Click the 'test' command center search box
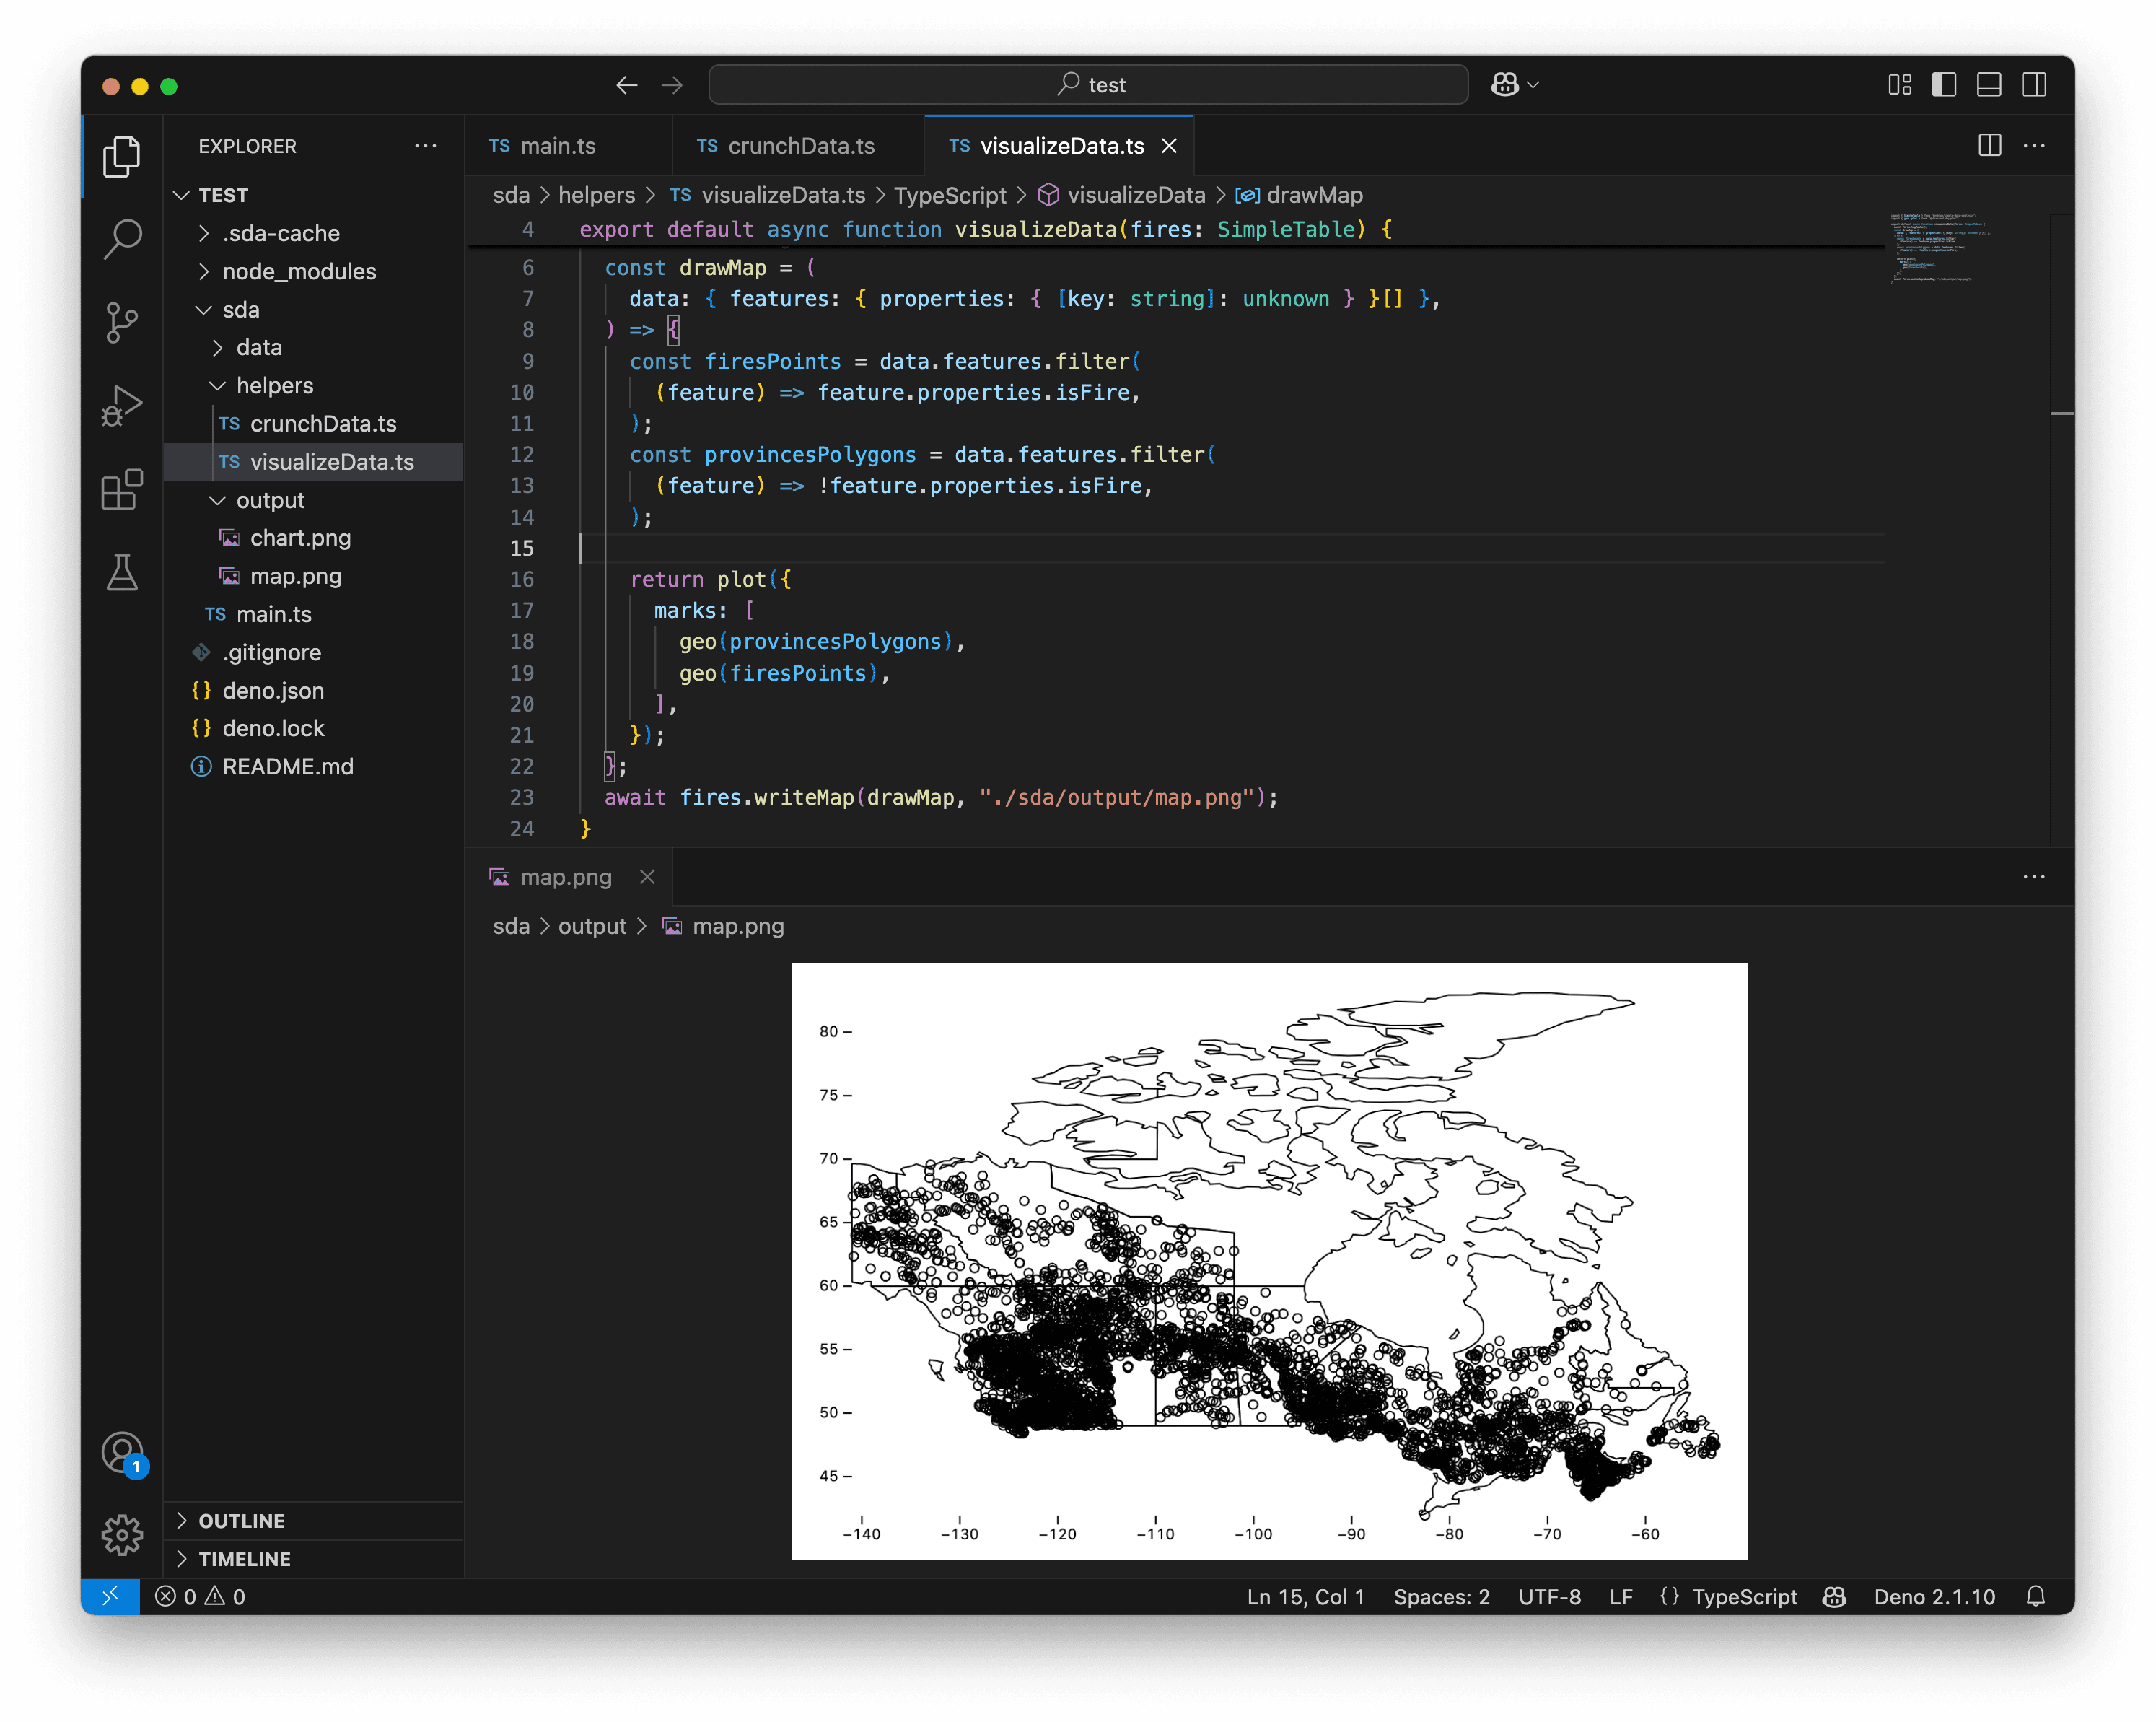 coord(1088,85)
